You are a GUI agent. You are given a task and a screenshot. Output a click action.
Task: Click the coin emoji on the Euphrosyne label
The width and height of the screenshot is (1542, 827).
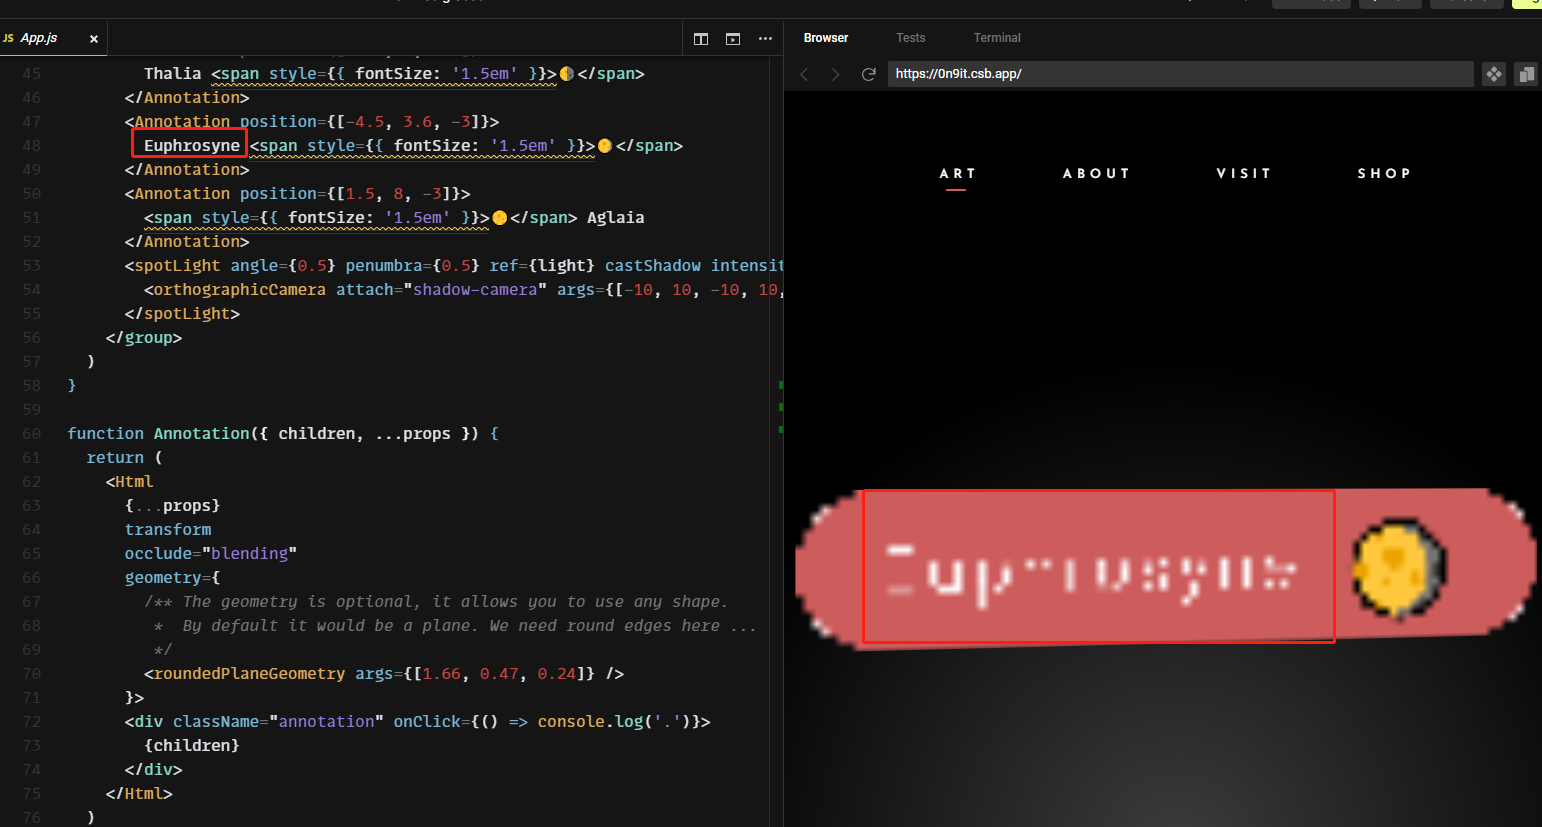coord(1399,566)
